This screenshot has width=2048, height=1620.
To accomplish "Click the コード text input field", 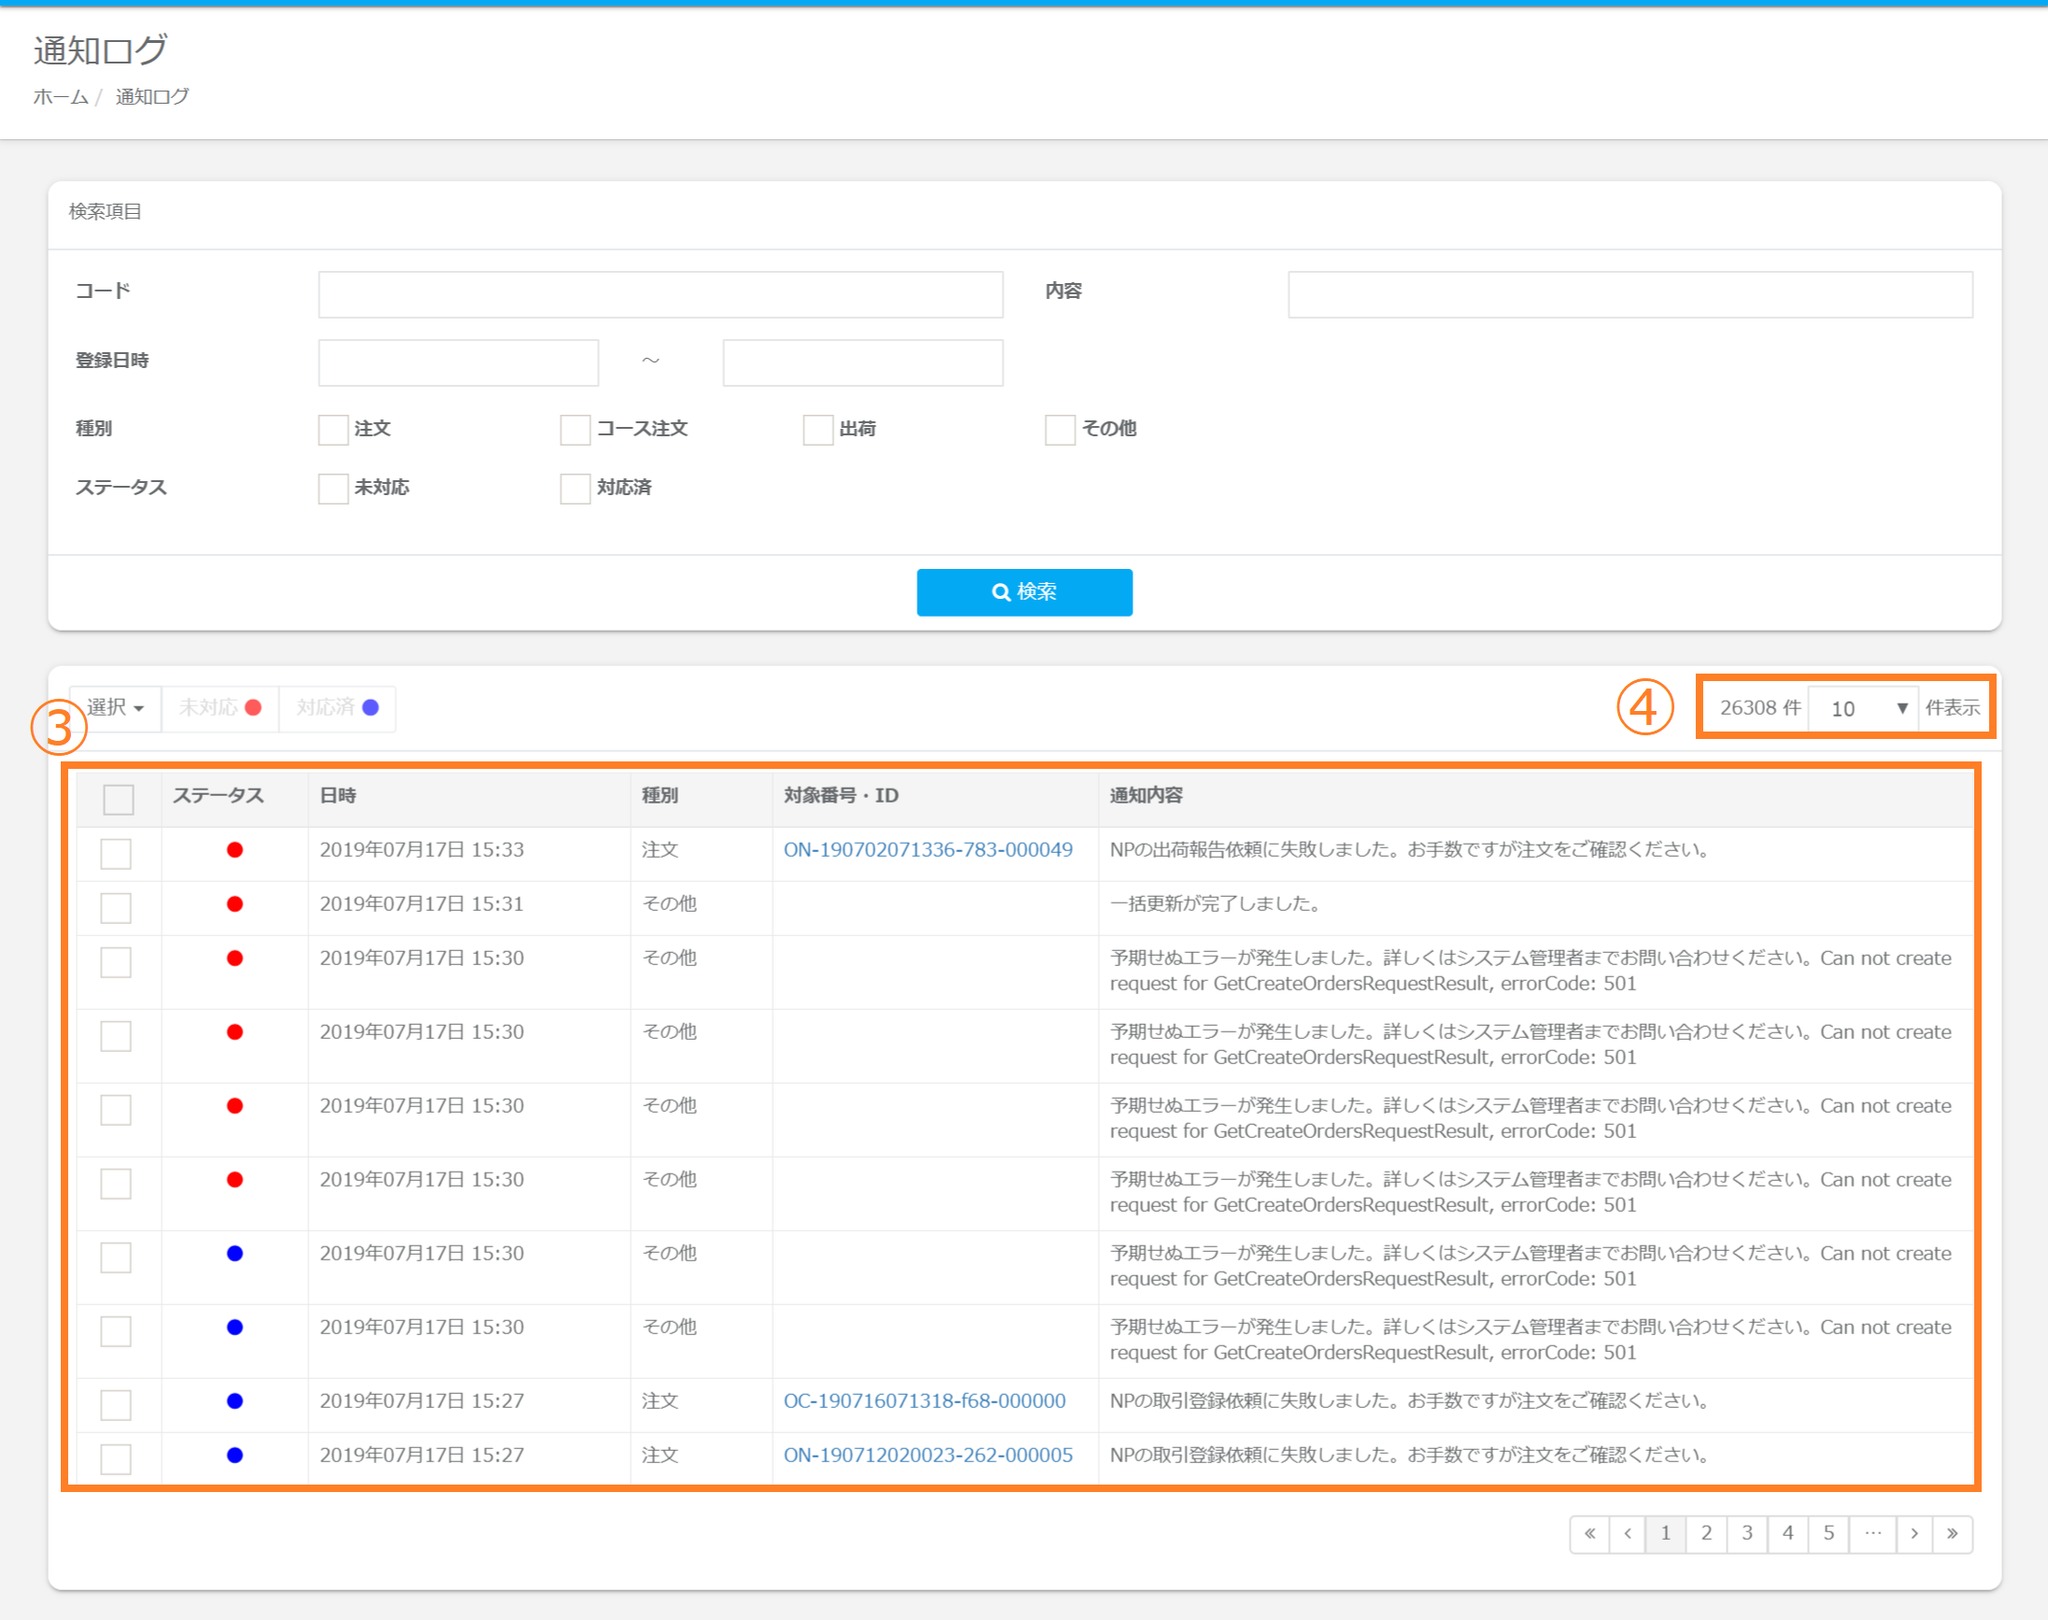I will (x=660, y=294).
